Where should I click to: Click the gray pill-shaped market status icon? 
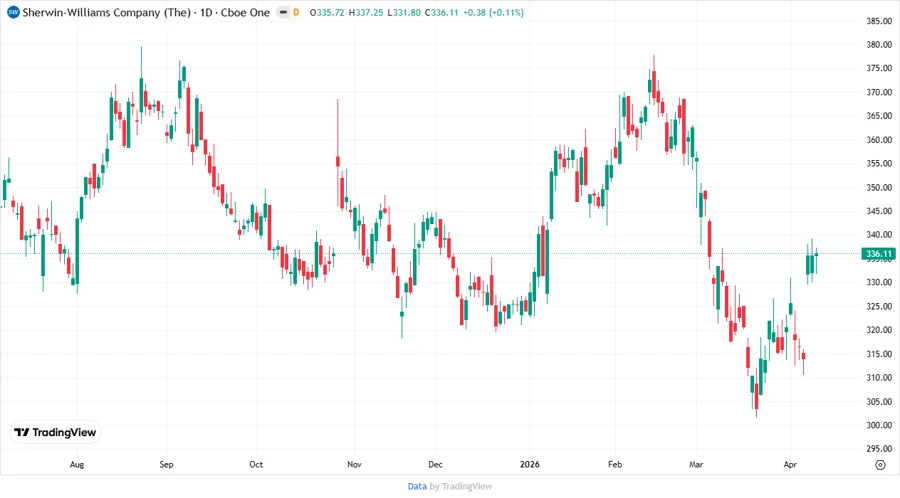[283, 12]
